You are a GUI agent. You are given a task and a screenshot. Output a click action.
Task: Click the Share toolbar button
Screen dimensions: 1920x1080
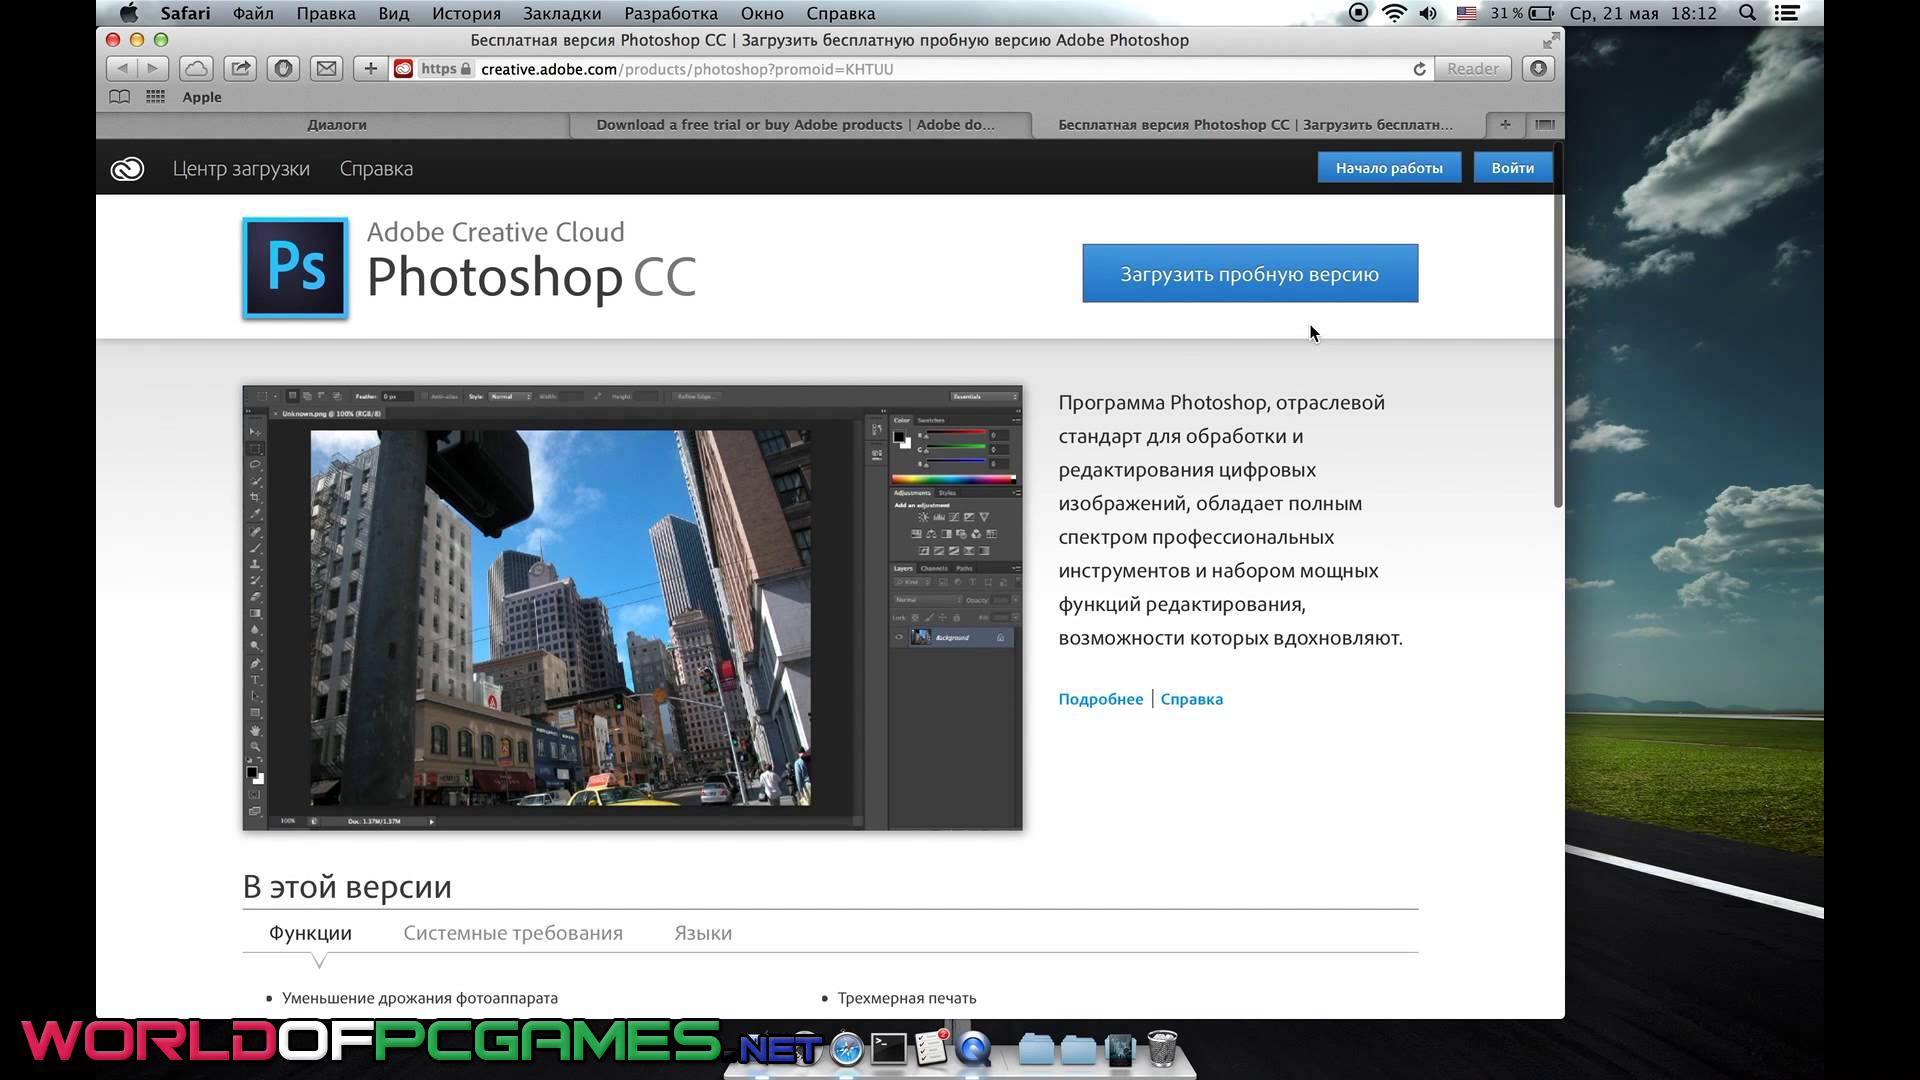[240, 69]
